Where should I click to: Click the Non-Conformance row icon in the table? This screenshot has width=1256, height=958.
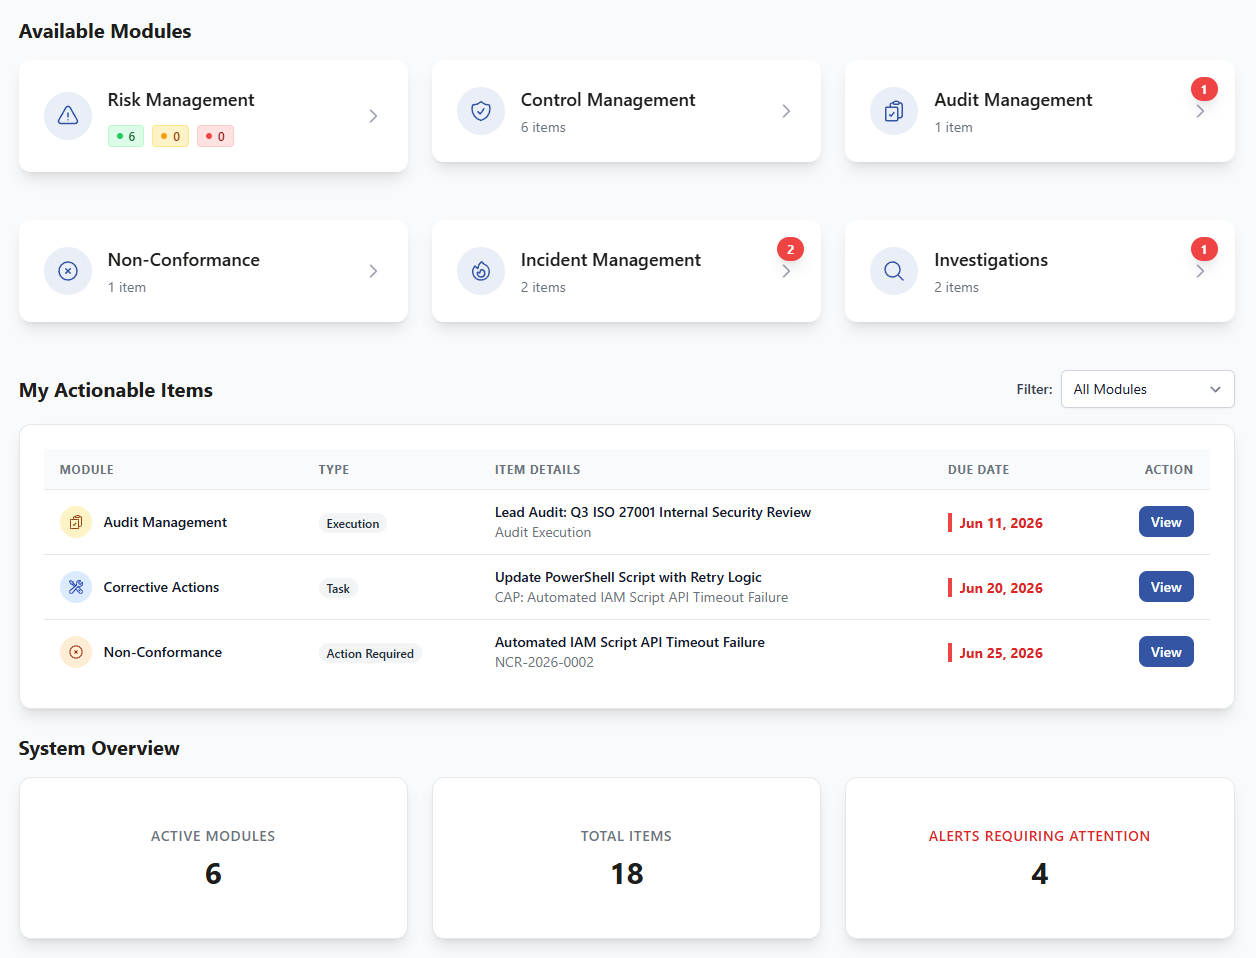point(76,652)
